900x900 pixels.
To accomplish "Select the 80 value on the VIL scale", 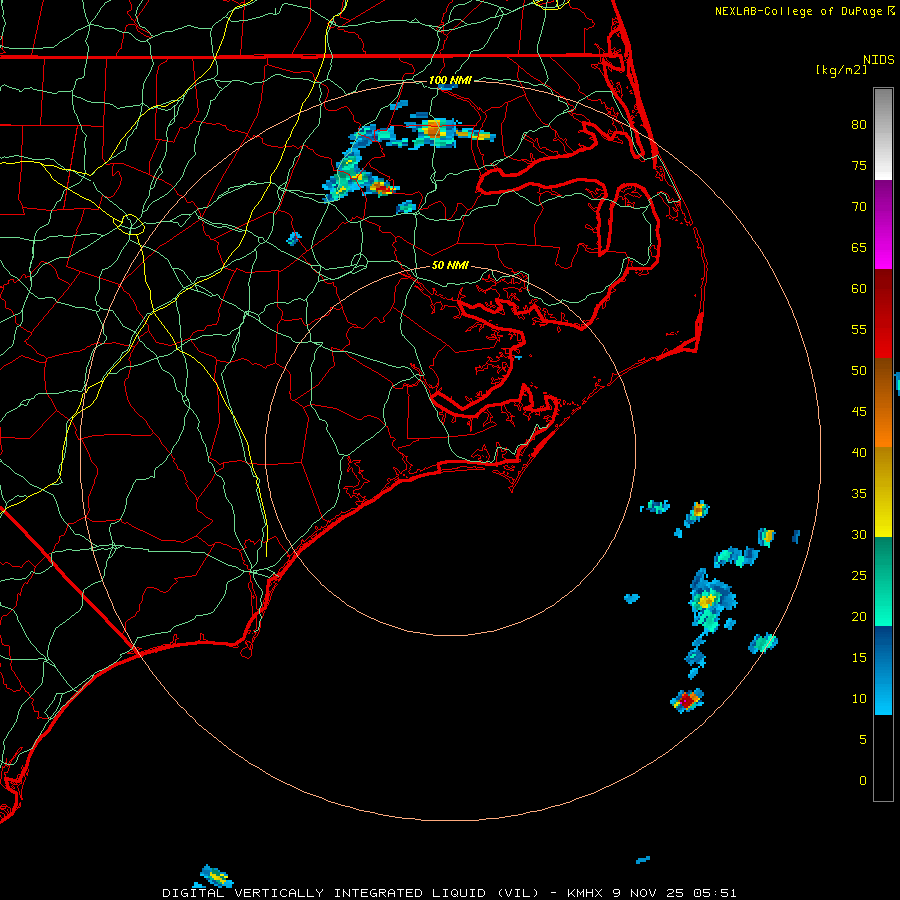I will point(859,125).
